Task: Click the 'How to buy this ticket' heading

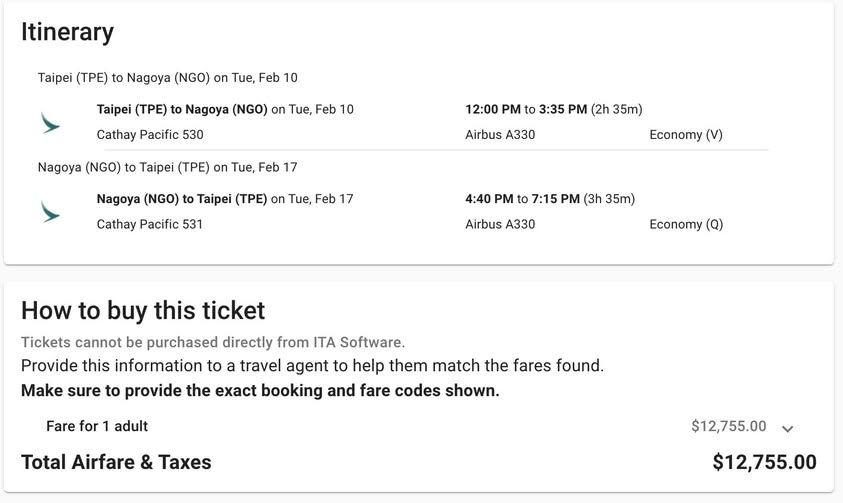Action: pyautogui.click(x=143, y=310)
